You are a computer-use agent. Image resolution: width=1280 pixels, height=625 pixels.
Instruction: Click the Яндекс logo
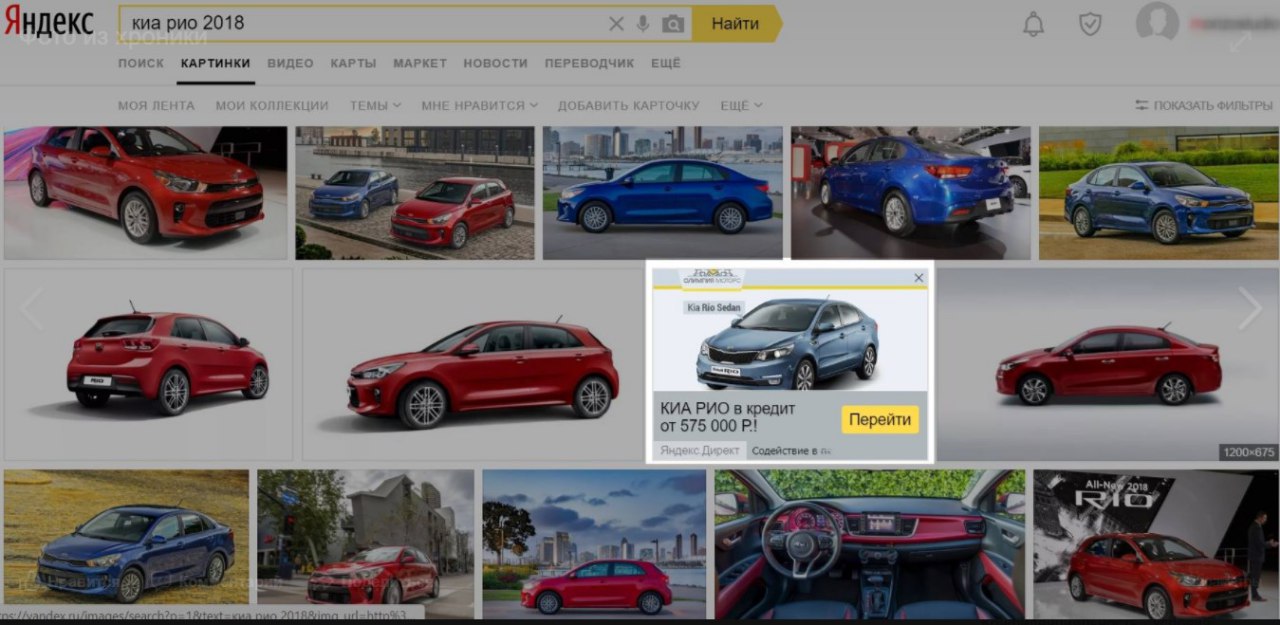point(48,22)
